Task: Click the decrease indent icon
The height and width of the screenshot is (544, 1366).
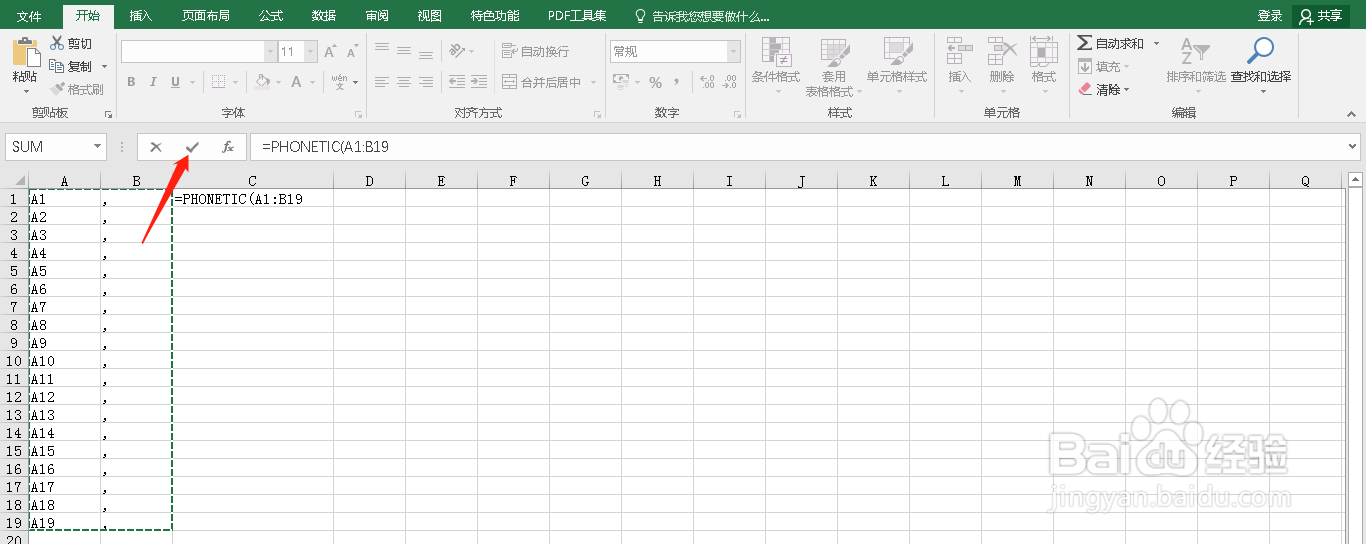Action: [457, 82]
